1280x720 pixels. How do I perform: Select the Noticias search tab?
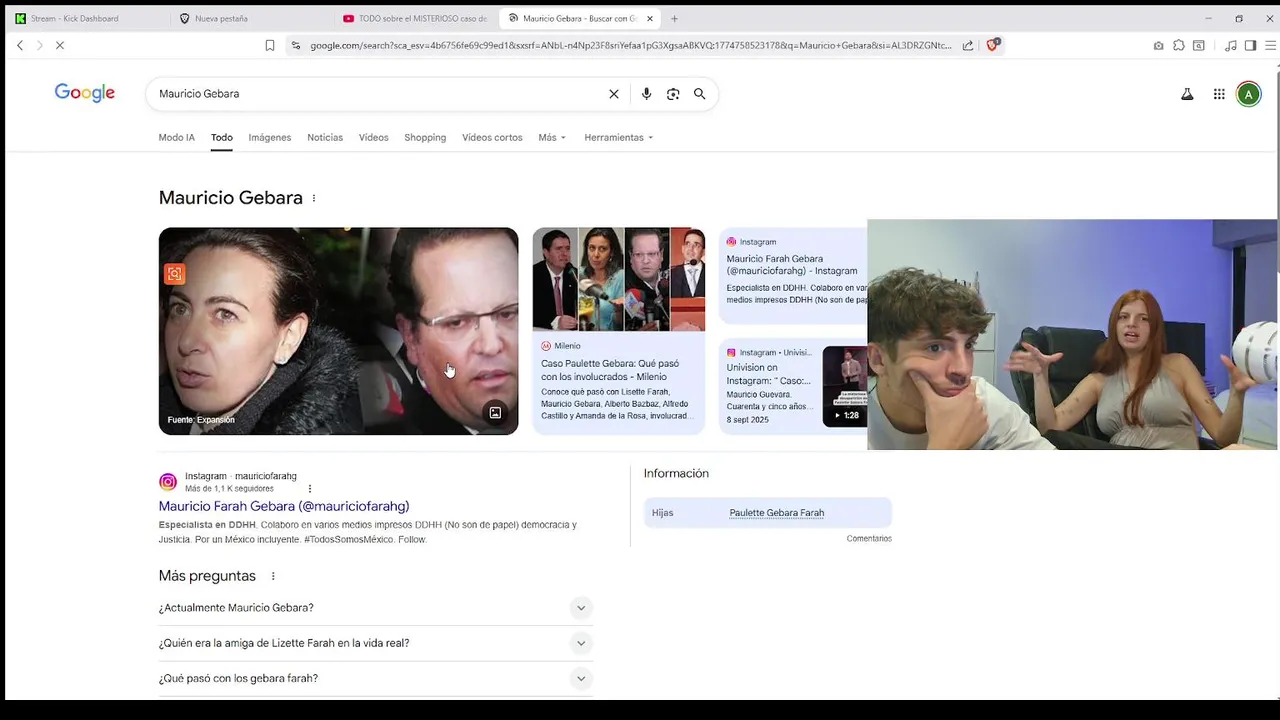325,137
